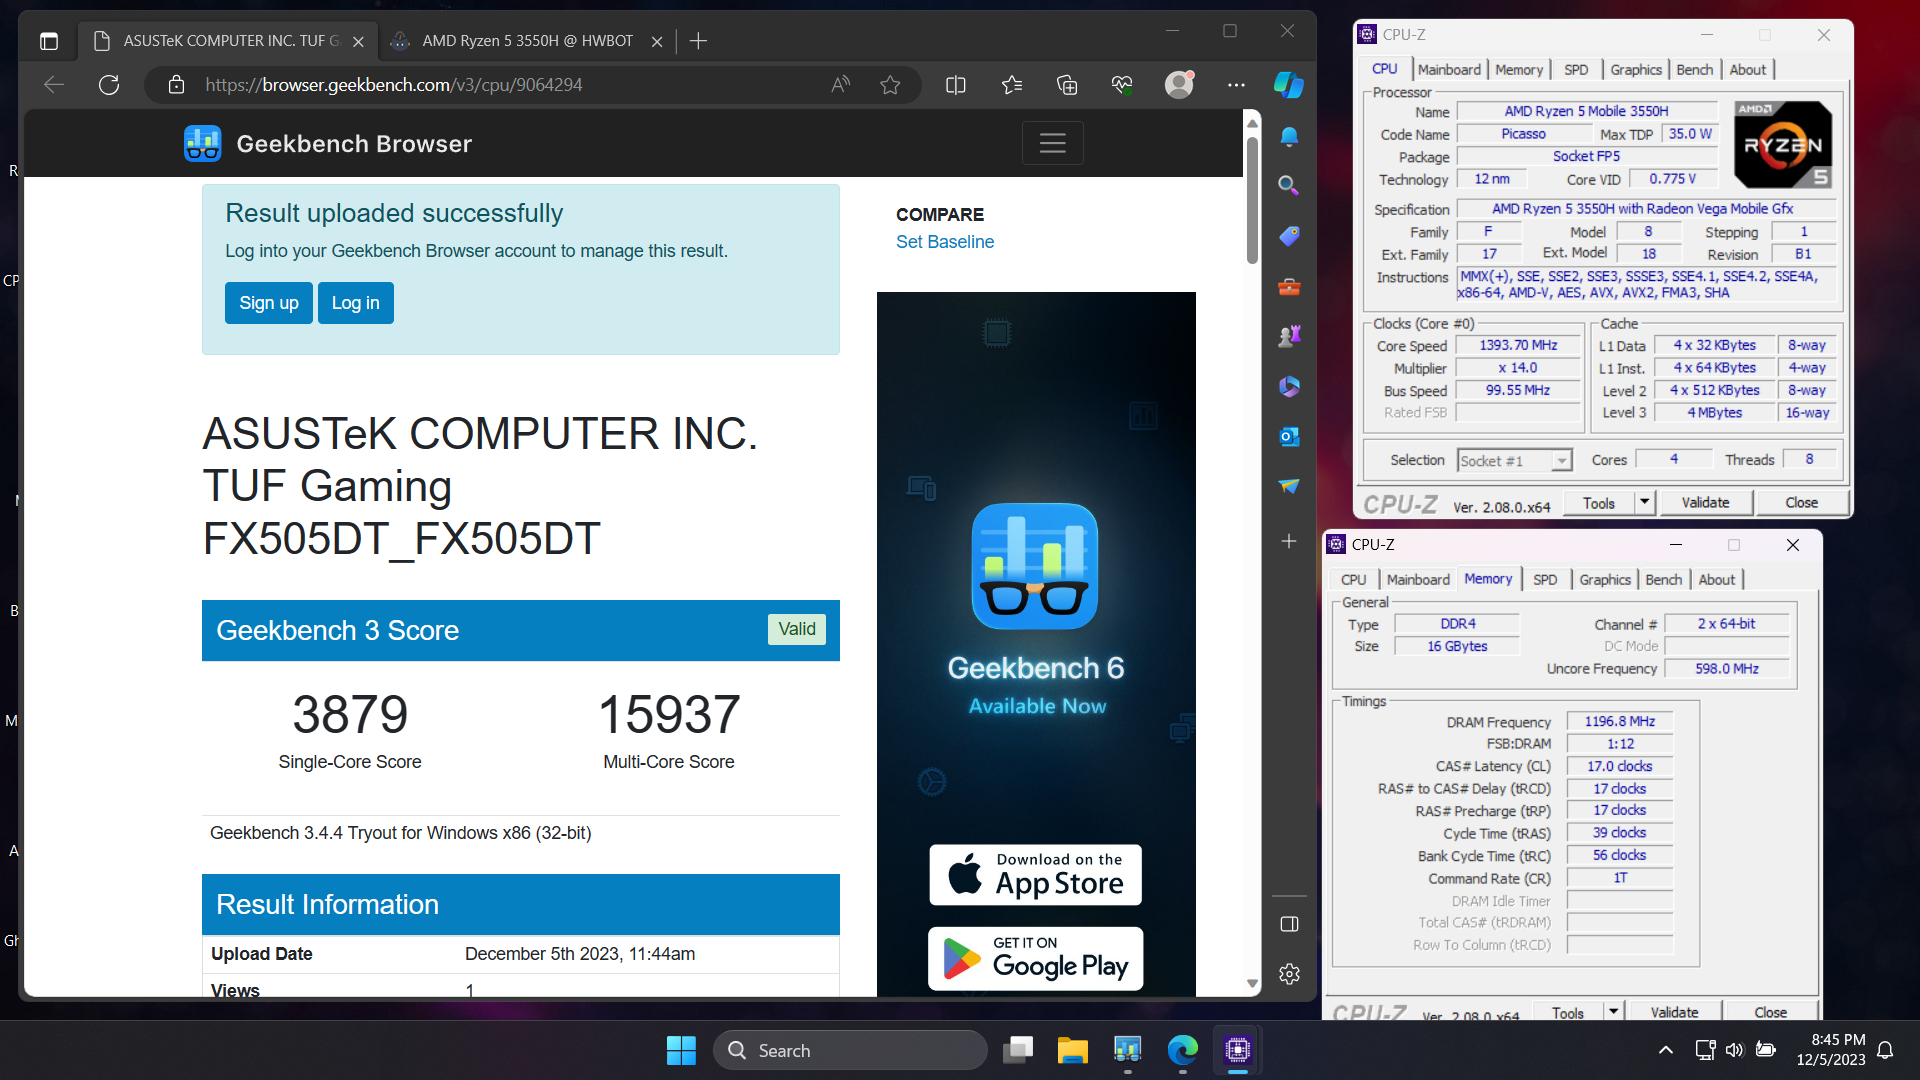Open File Explorer from taskbar
Image resolution: width=1920 pixels, height=1080 pixels.
coord(1072,1050)
